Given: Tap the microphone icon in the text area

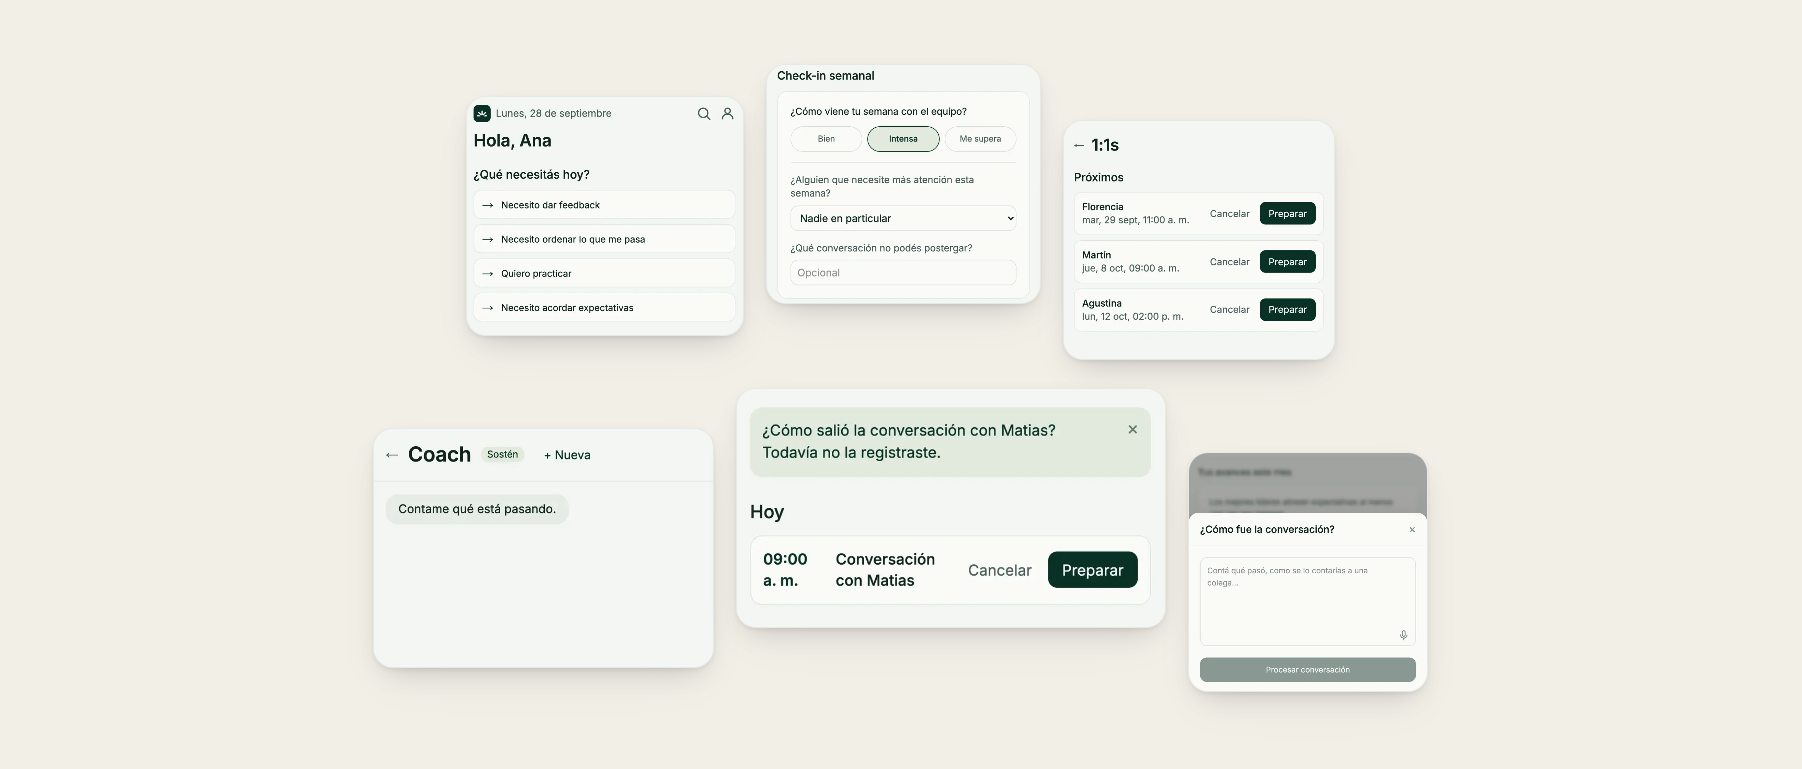Looking at the screenshot, I should point(1403,635).
